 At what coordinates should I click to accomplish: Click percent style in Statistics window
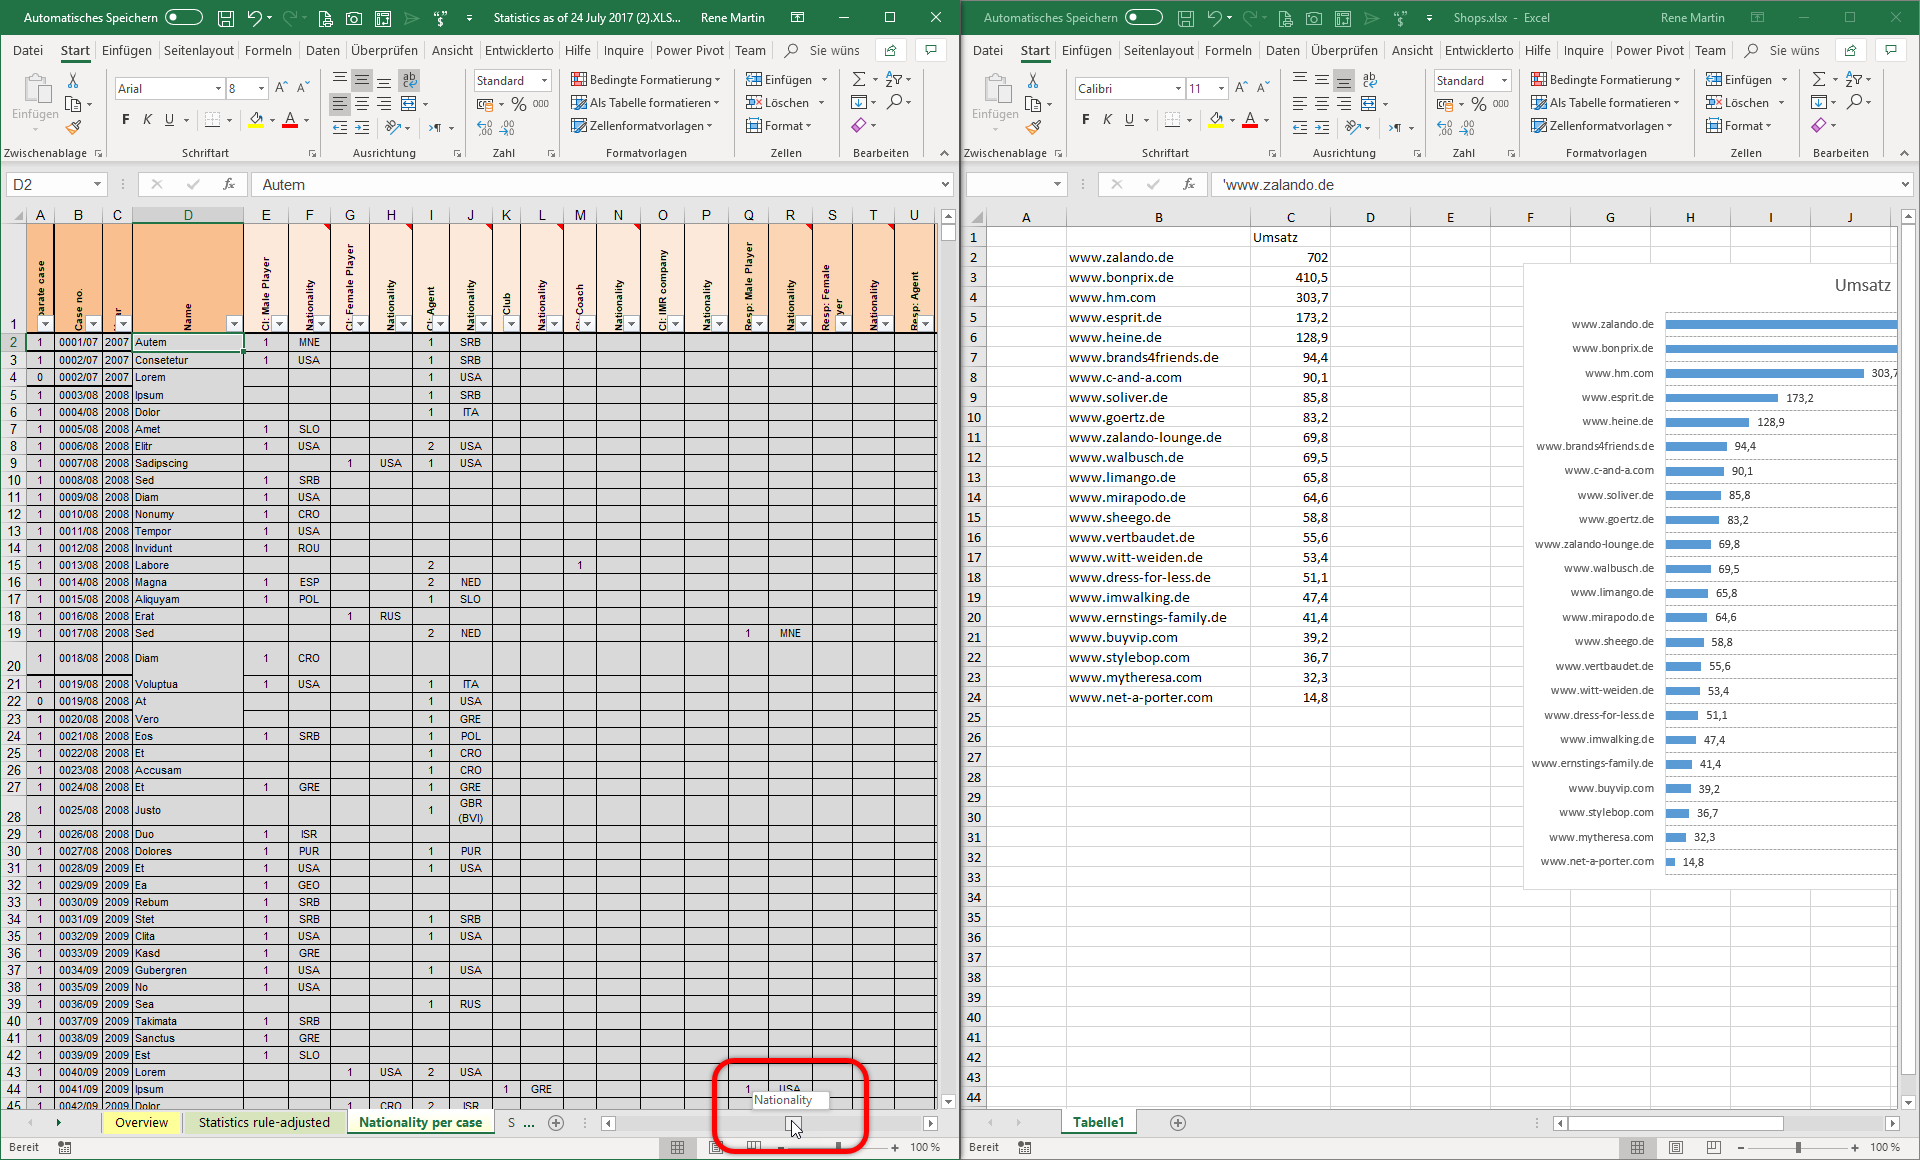[x=518, y=104]
